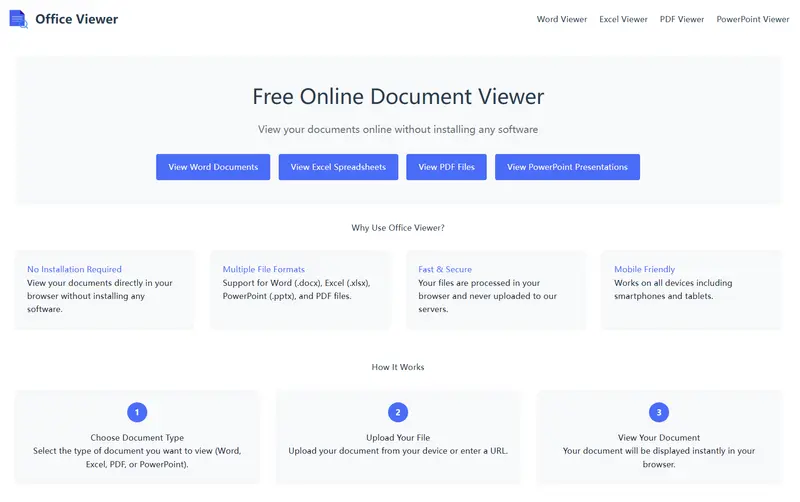Viewport: 800px width, 502px height.
Task: Click the subtitle about viewing documents online
Action: click(398, 130)
